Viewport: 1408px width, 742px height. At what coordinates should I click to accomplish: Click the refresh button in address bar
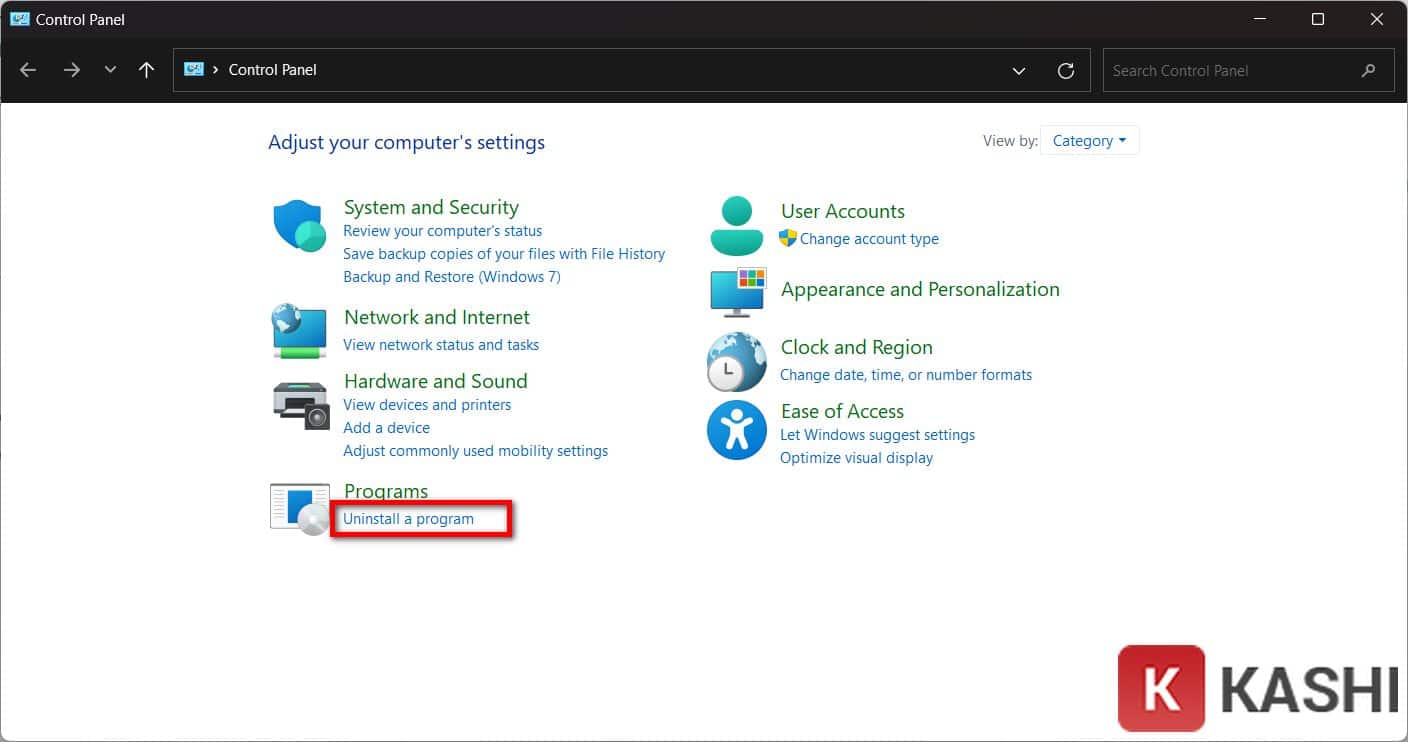(1065, 70)
